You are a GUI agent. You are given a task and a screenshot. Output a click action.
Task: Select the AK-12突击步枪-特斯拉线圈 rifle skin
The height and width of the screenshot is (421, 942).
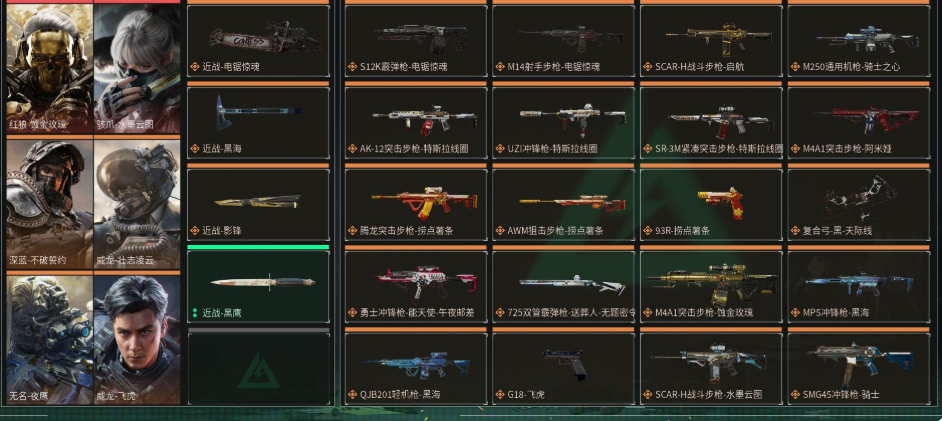tap(416, 123)
